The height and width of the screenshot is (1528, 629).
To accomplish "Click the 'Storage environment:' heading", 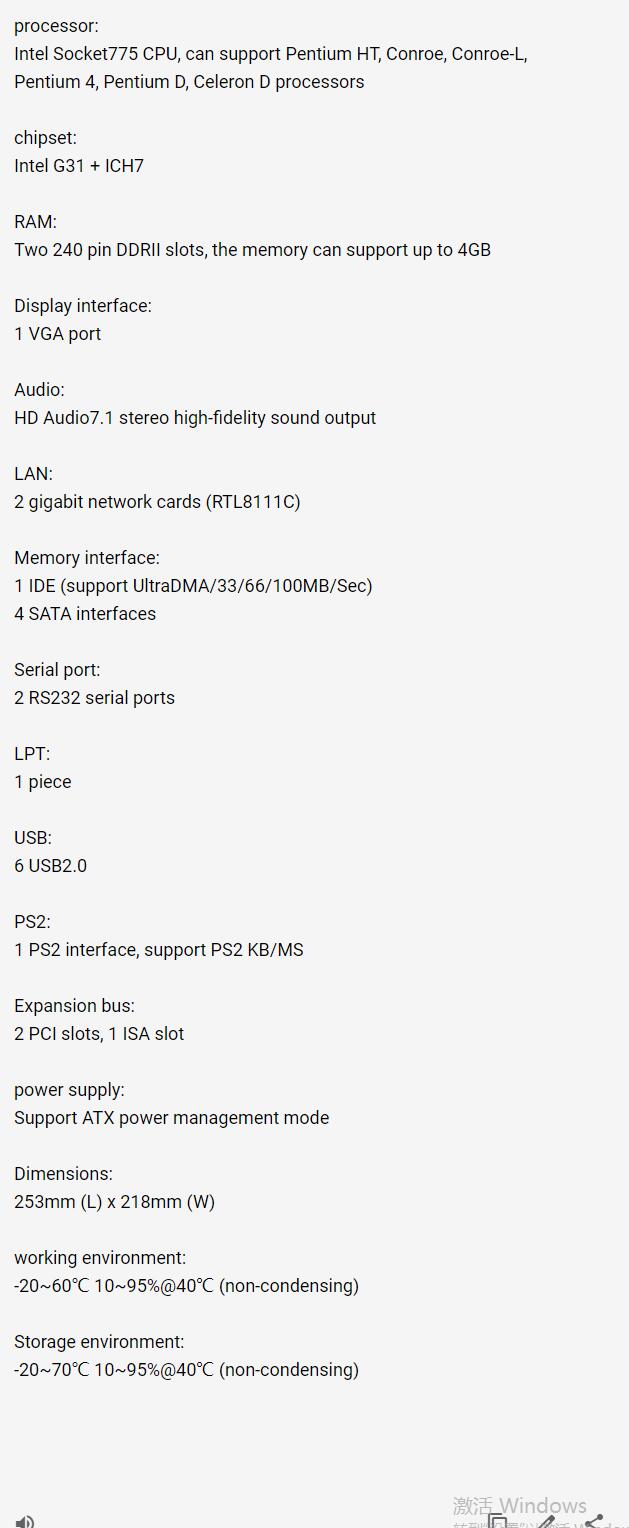I will point(99,1342).
